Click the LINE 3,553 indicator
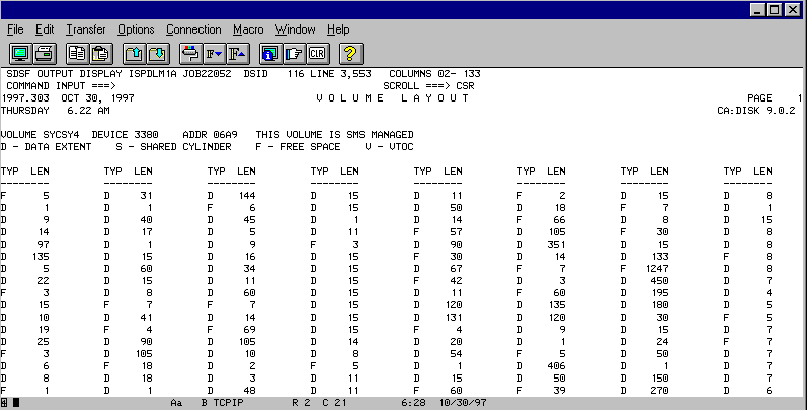Viewport: 807px width, 410px height. [x=341, y=74]
